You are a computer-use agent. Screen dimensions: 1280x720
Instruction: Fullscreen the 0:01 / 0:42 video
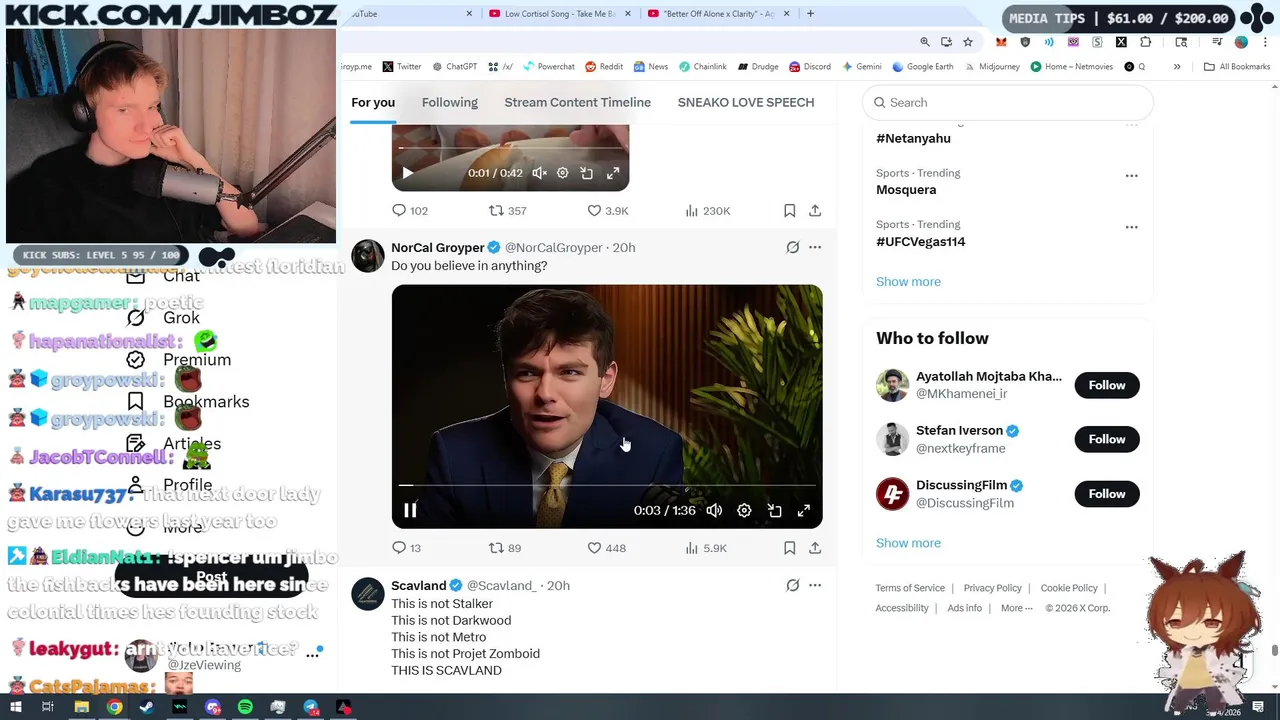(x=613, y=173)
